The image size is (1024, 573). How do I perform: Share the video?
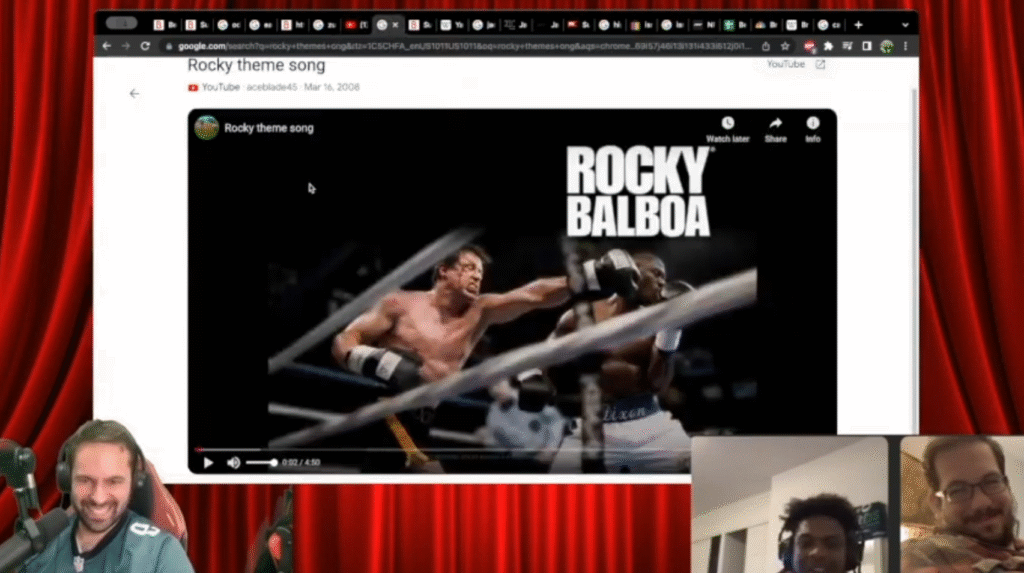click(775, 129)
